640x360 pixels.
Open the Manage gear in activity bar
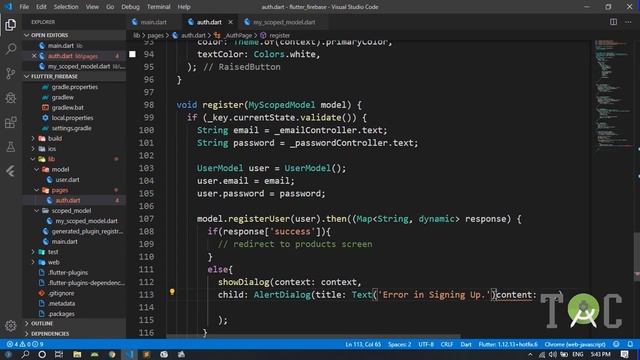pyautogui.click(x=11, y=325)
